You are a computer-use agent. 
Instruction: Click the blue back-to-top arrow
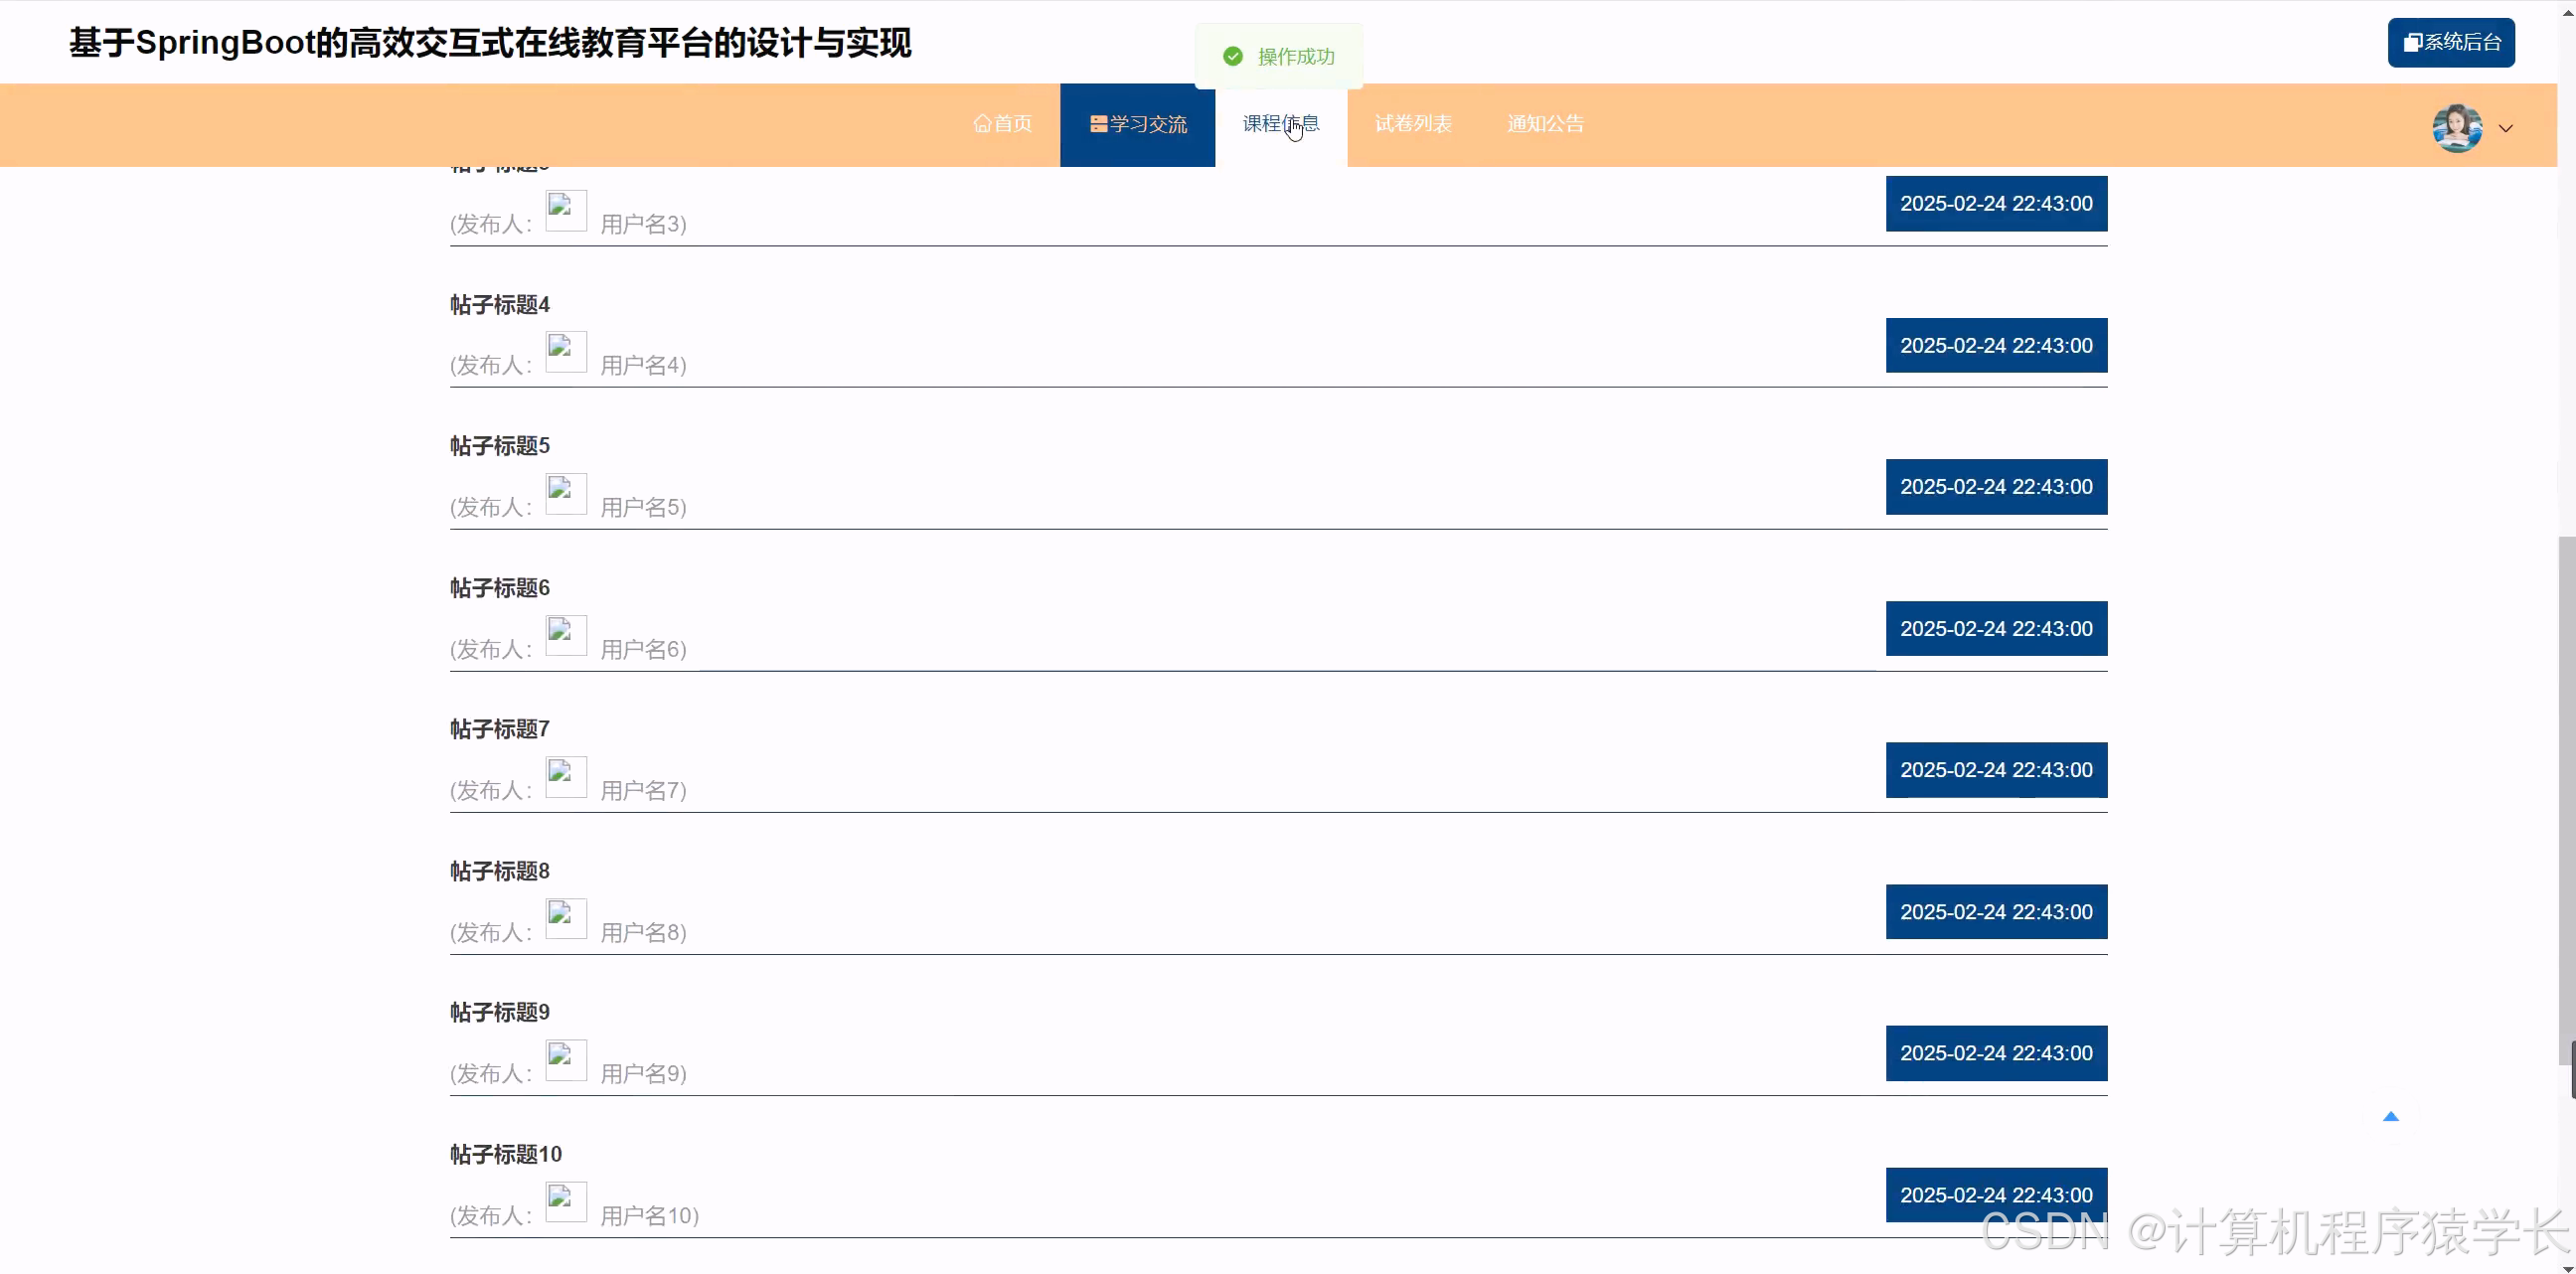click(2390, 1116)
